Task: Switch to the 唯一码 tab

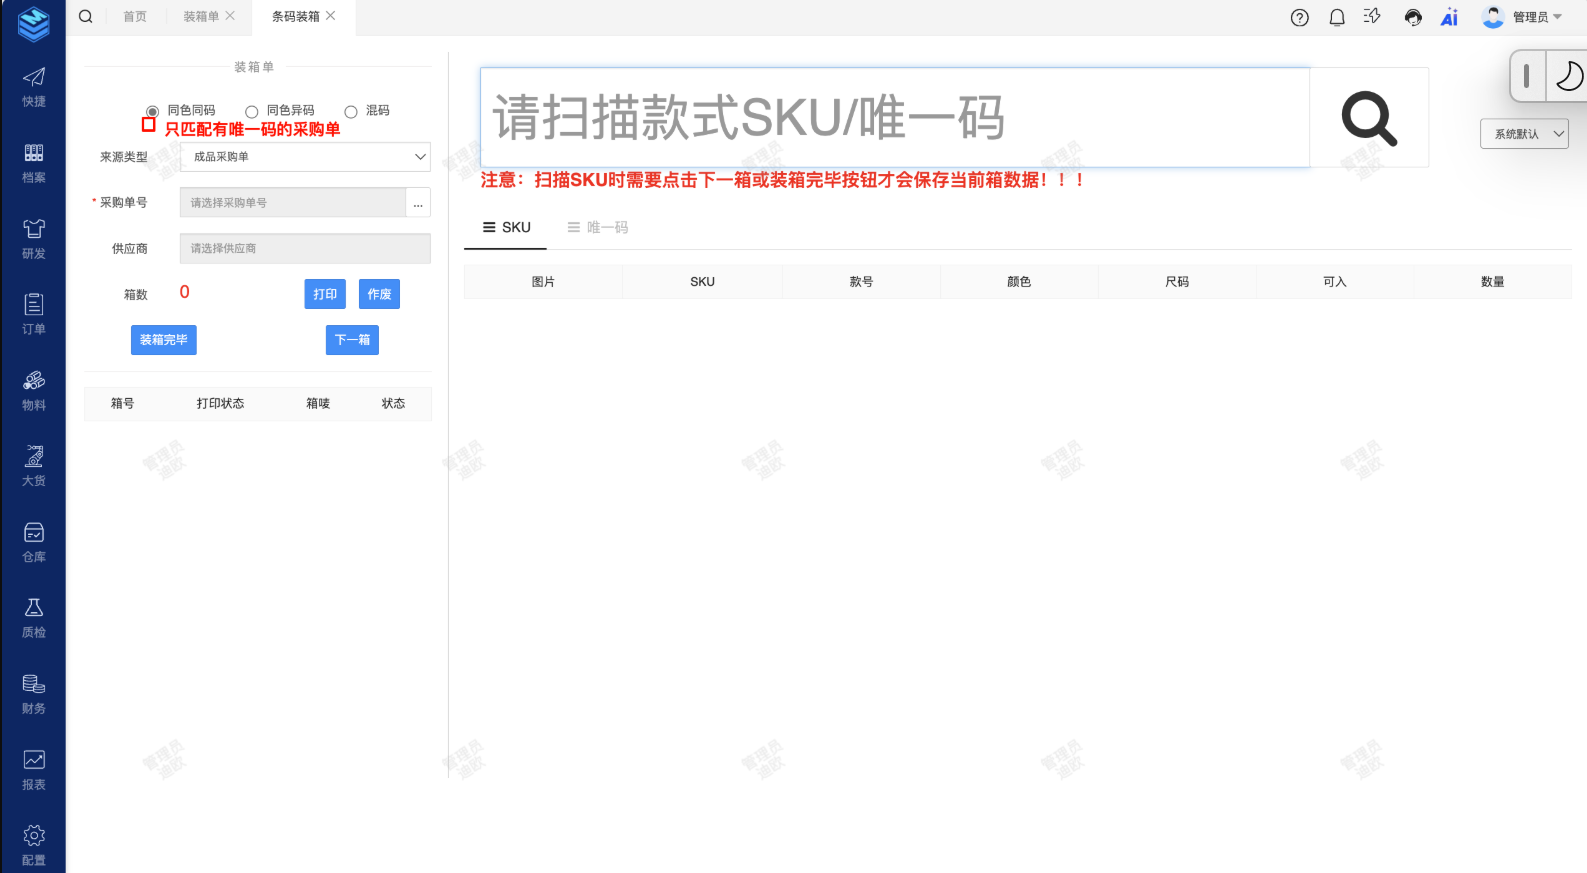Action: (598, 227)
